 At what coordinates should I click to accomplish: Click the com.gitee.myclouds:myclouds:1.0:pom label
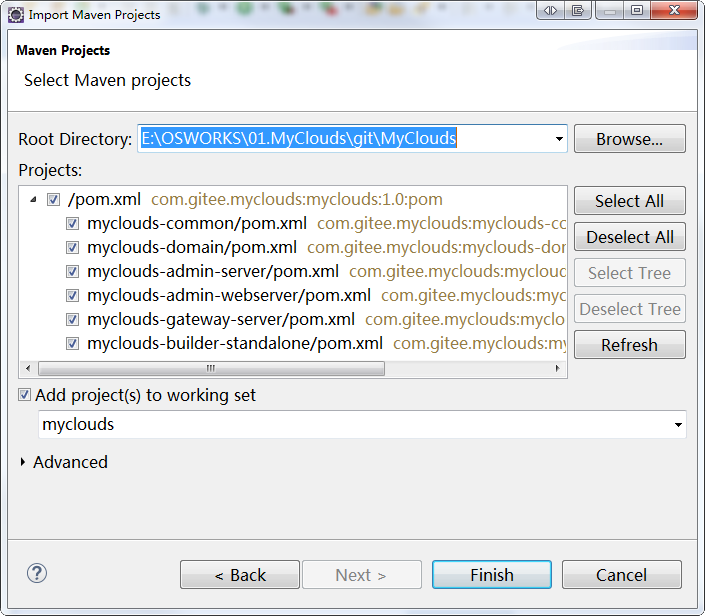point(297,199)
